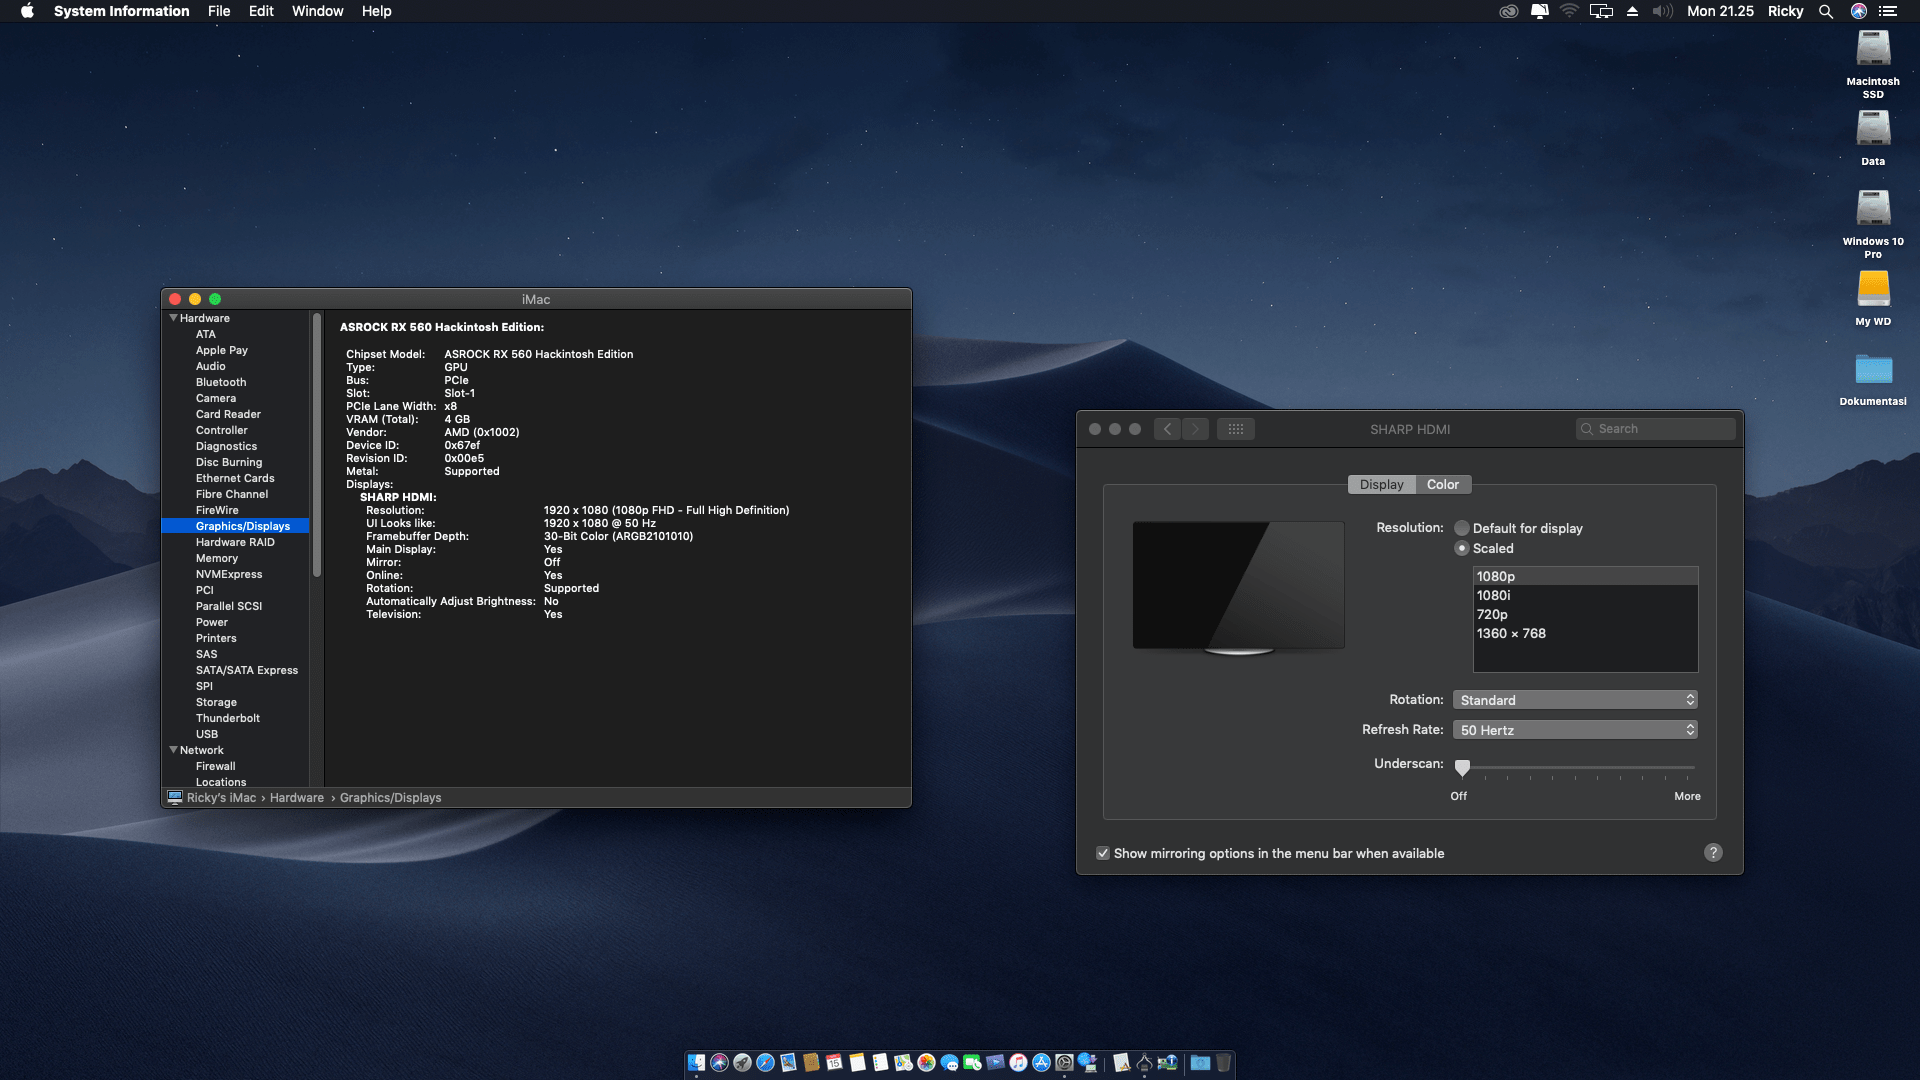The height and width of the screenshot is (1080, 1920).
Task: Open the Trash in the Dock
Action: 1223,1062
